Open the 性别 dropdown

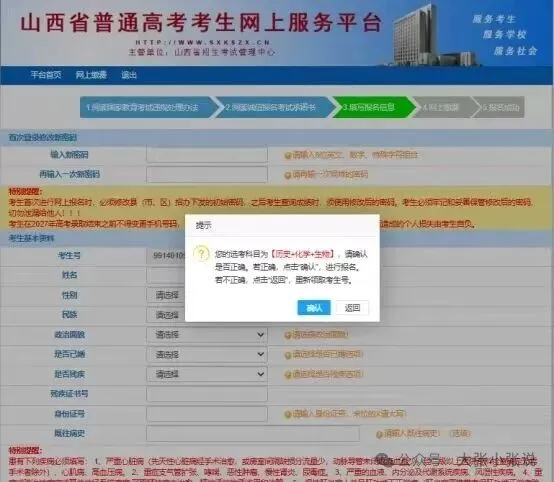coord(166,295)
